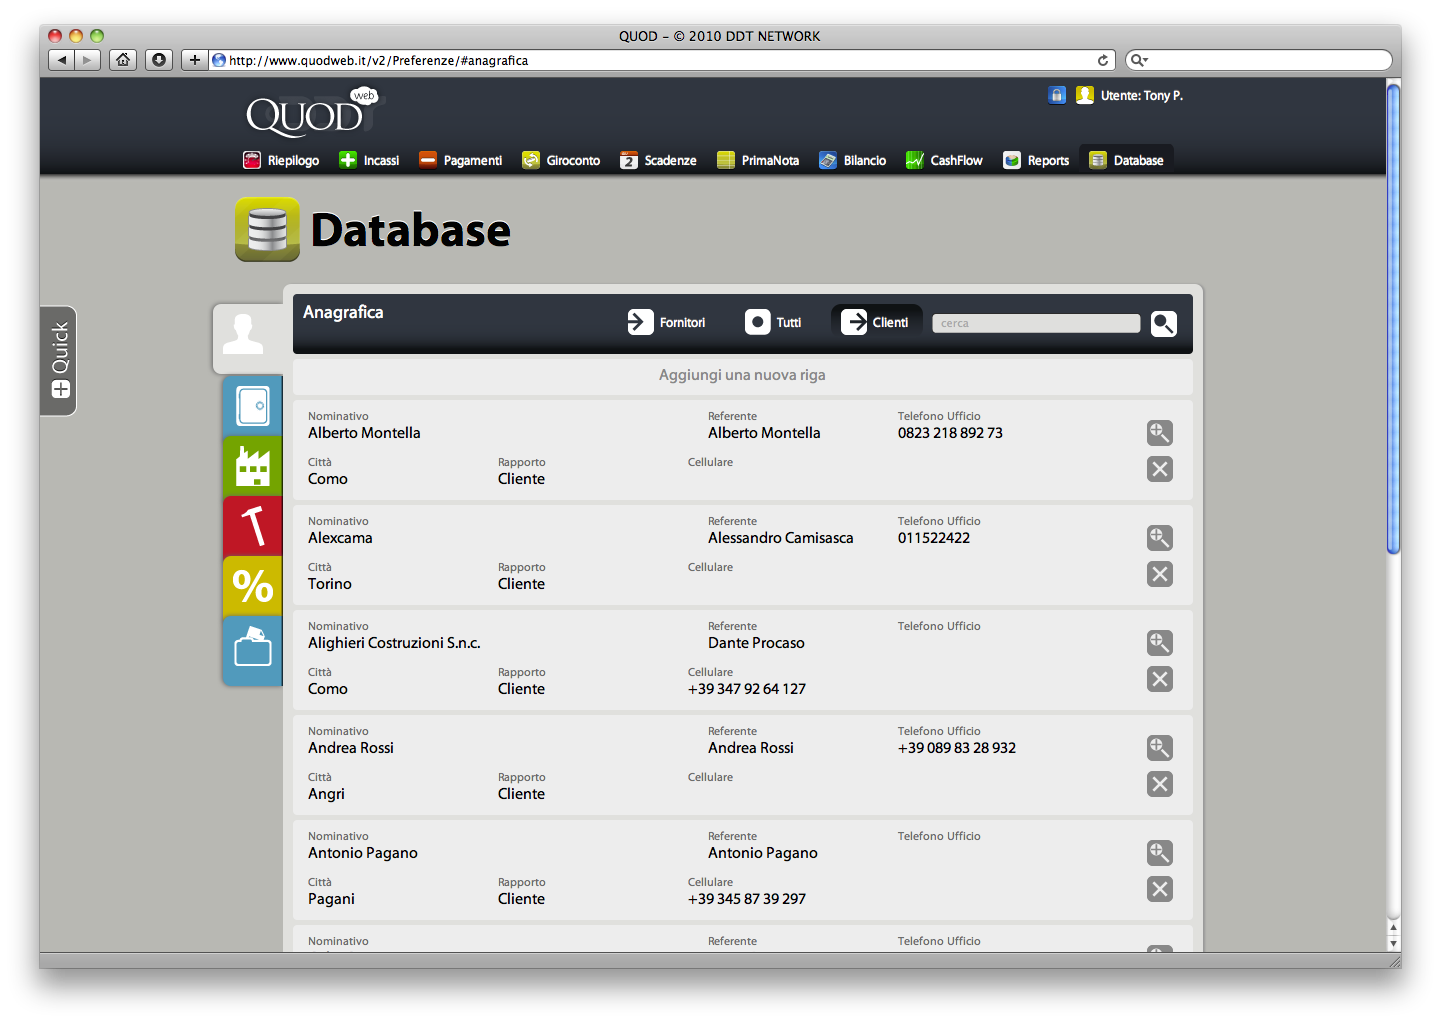Open the blue briefcase sidebar icon
The image size is (1441, 1023).
tap(253, 650)
